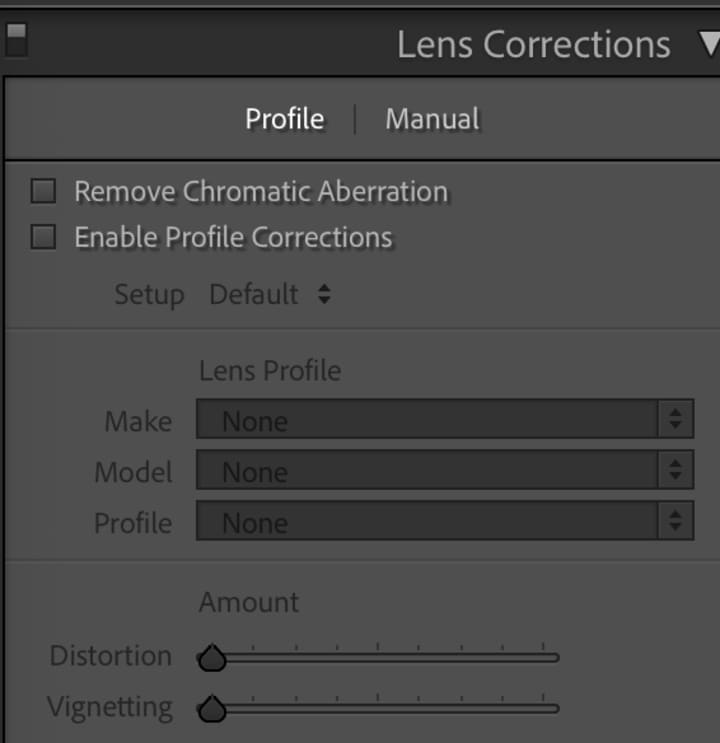
Task: Switch to the Profile tab
Action: [x=285, y=119]
